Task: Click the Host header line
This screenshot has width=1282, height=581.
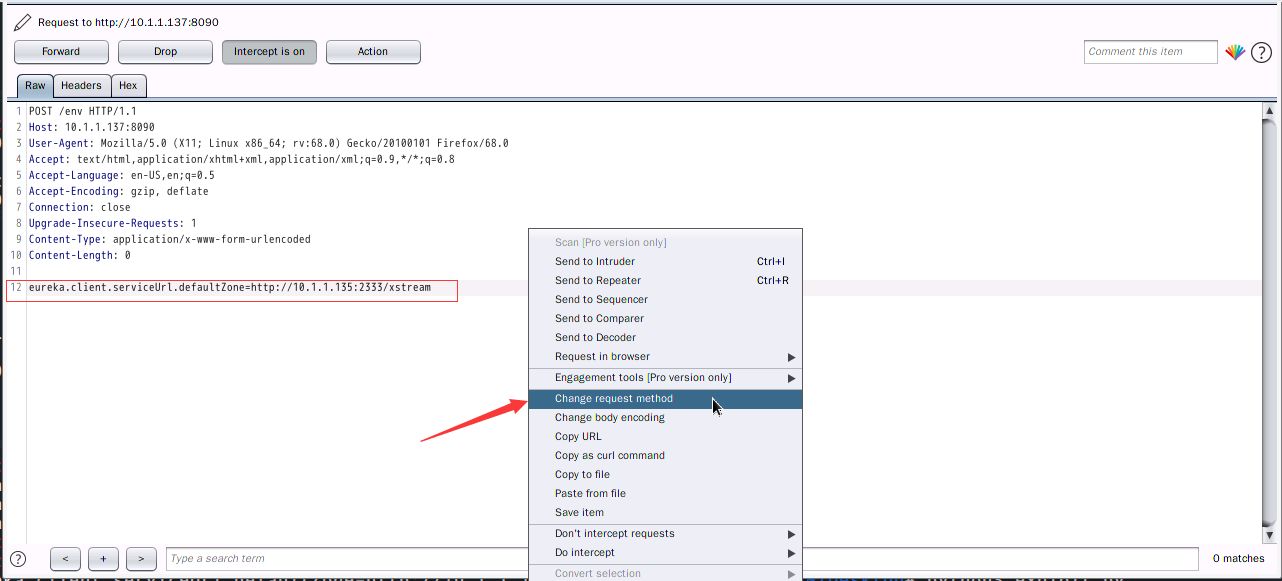Action: pyautogui.click(x=91, y=127)
